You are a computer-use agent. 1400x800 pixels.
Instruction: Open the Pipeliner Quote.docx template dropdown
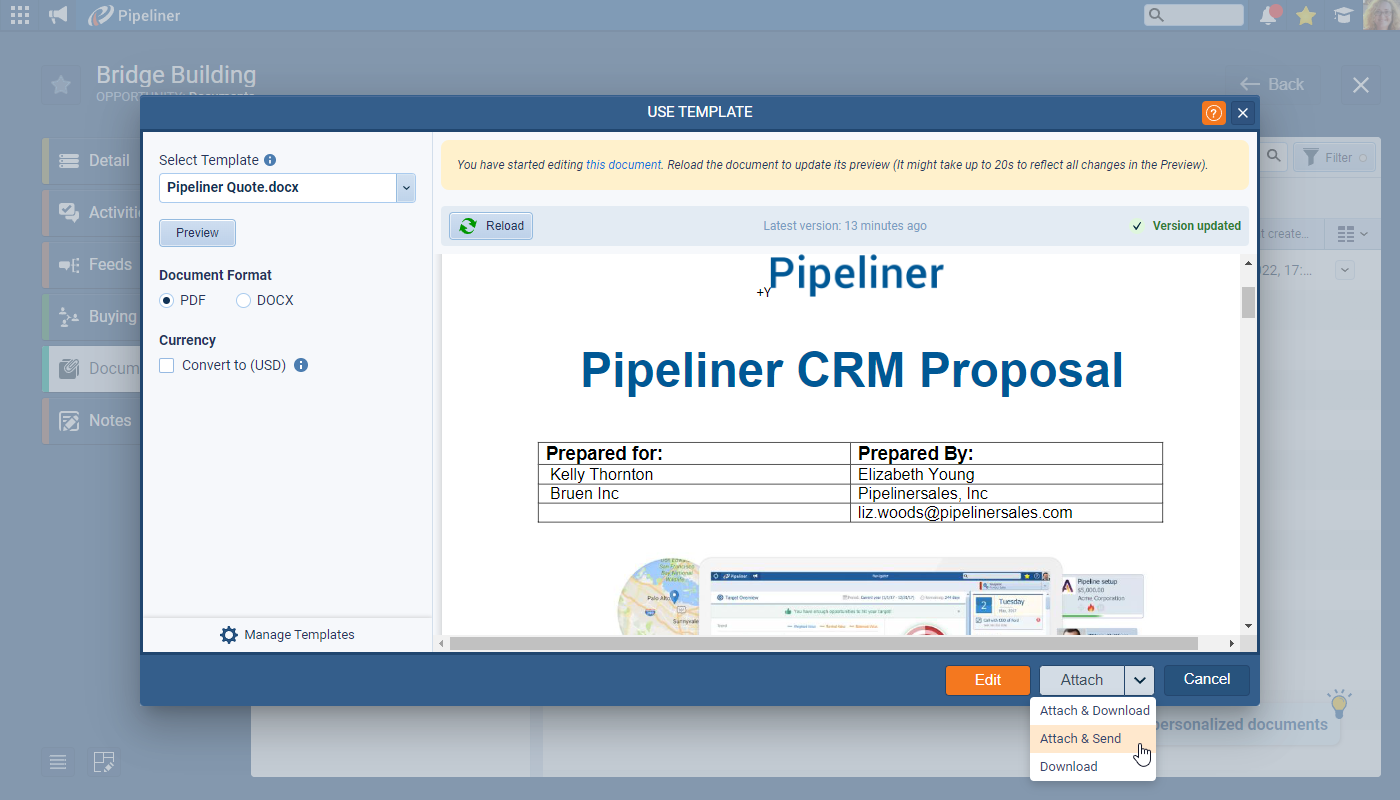coord(405,187)
